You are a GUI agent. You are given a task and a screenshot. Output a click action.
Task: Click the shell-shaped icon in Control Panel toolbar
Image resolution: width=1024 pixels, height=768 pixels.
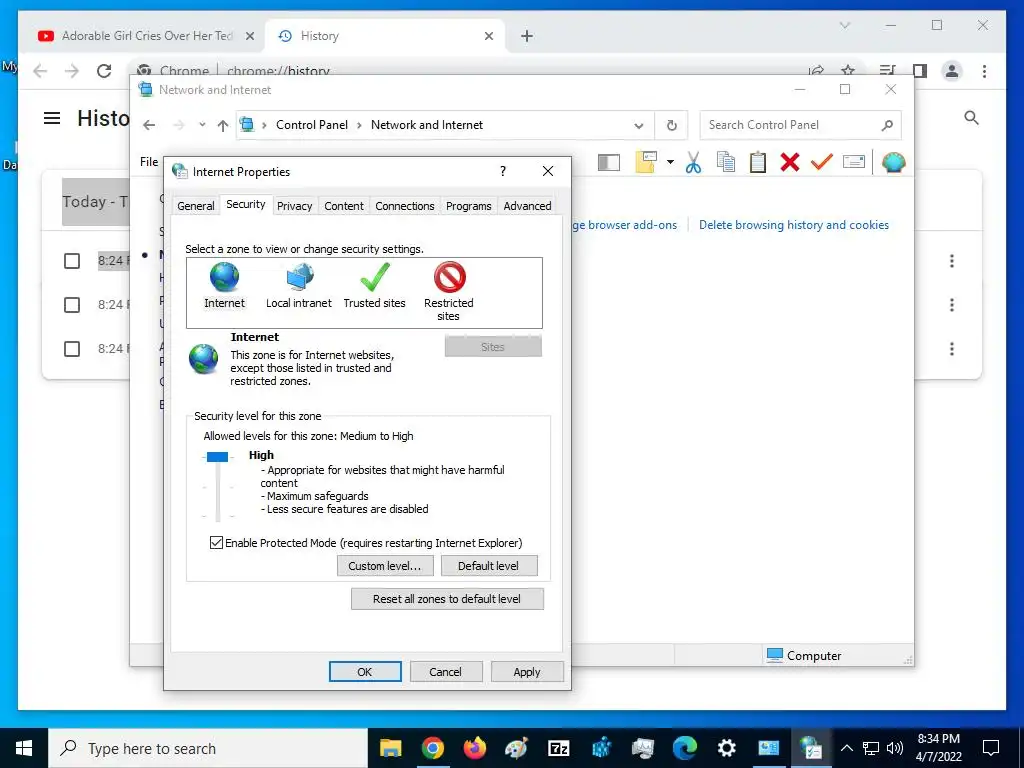click(893, 162)
